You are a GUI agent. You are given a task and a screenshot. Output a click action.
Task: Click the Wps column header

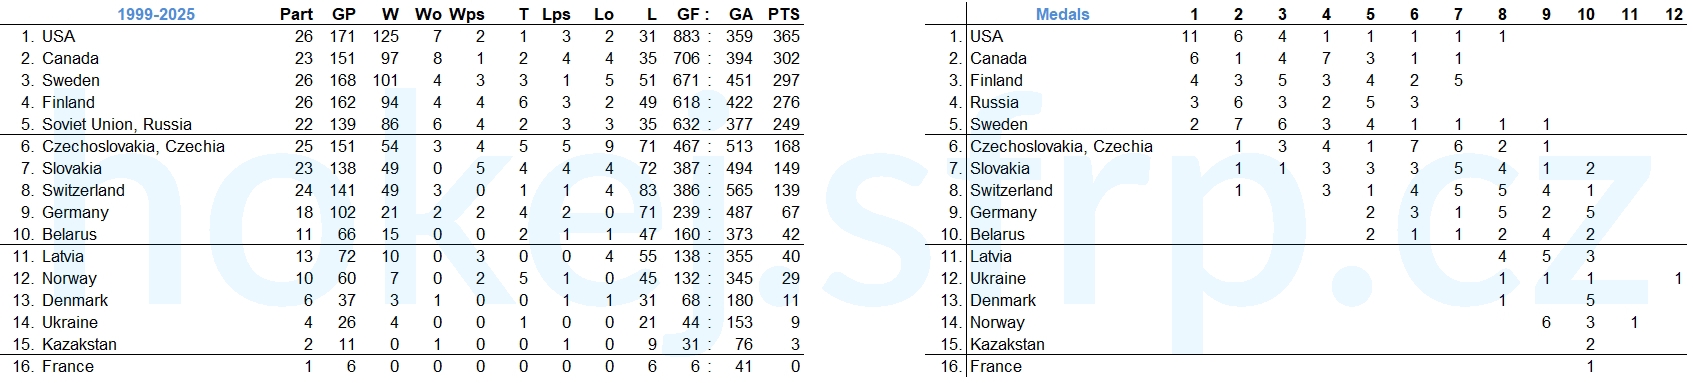click(x=468, y=14)
